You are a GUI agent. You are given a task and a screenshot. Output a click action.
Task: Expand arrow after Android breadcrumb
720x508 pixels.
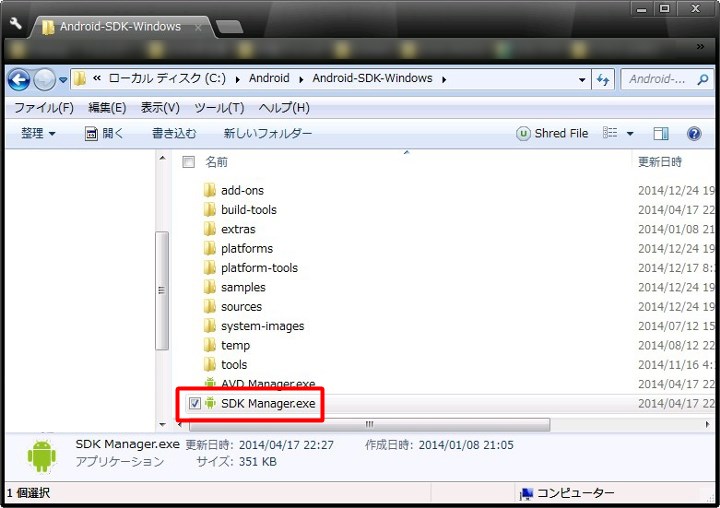301,79
